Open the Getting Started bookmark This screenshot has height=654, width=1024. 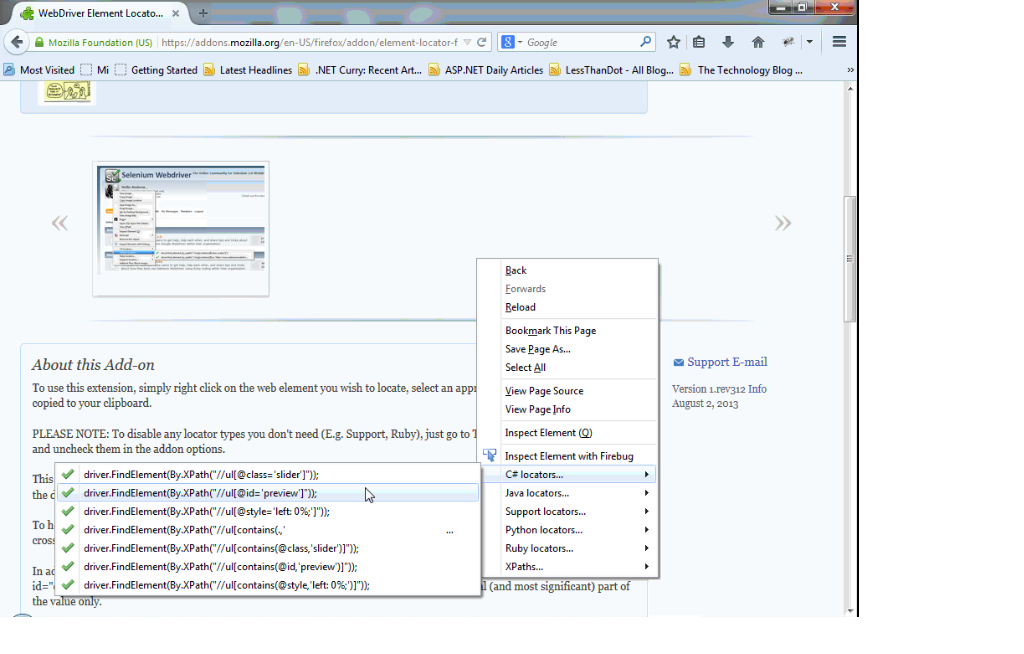click(x=156, y=70)
